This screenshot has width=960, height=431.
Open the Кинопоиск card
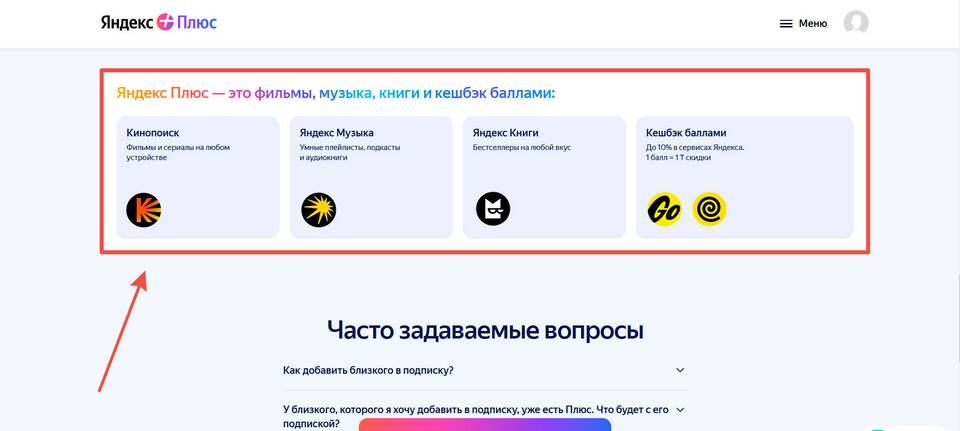tap(198, 177)
